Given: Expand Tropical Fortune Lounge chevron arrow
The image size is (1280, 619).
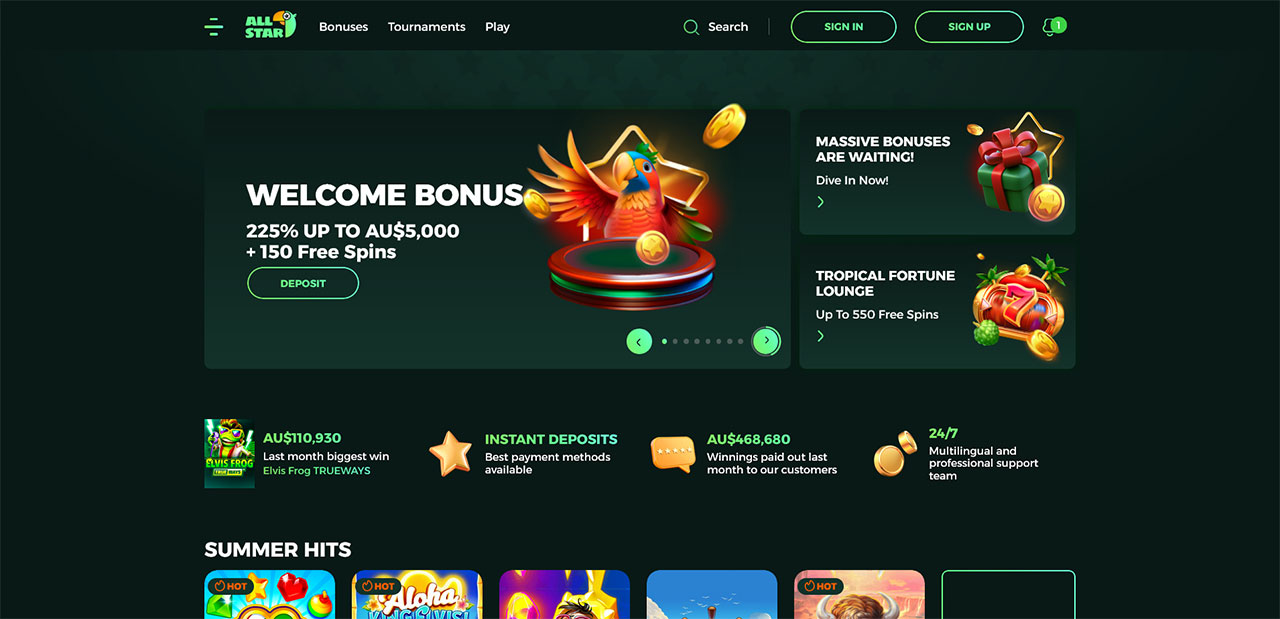Looking at the screenshot, I should [x=821, y=336].
